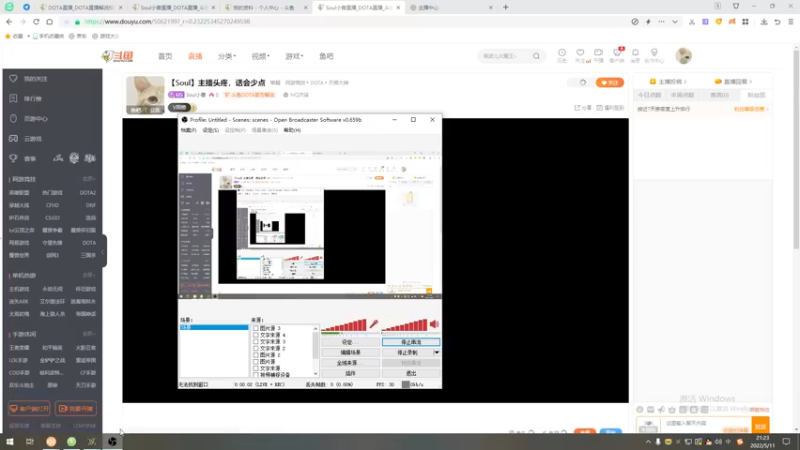
Task: Toggle the 图片源 3 source checkbox in OBS
Action: coord(256,328)
